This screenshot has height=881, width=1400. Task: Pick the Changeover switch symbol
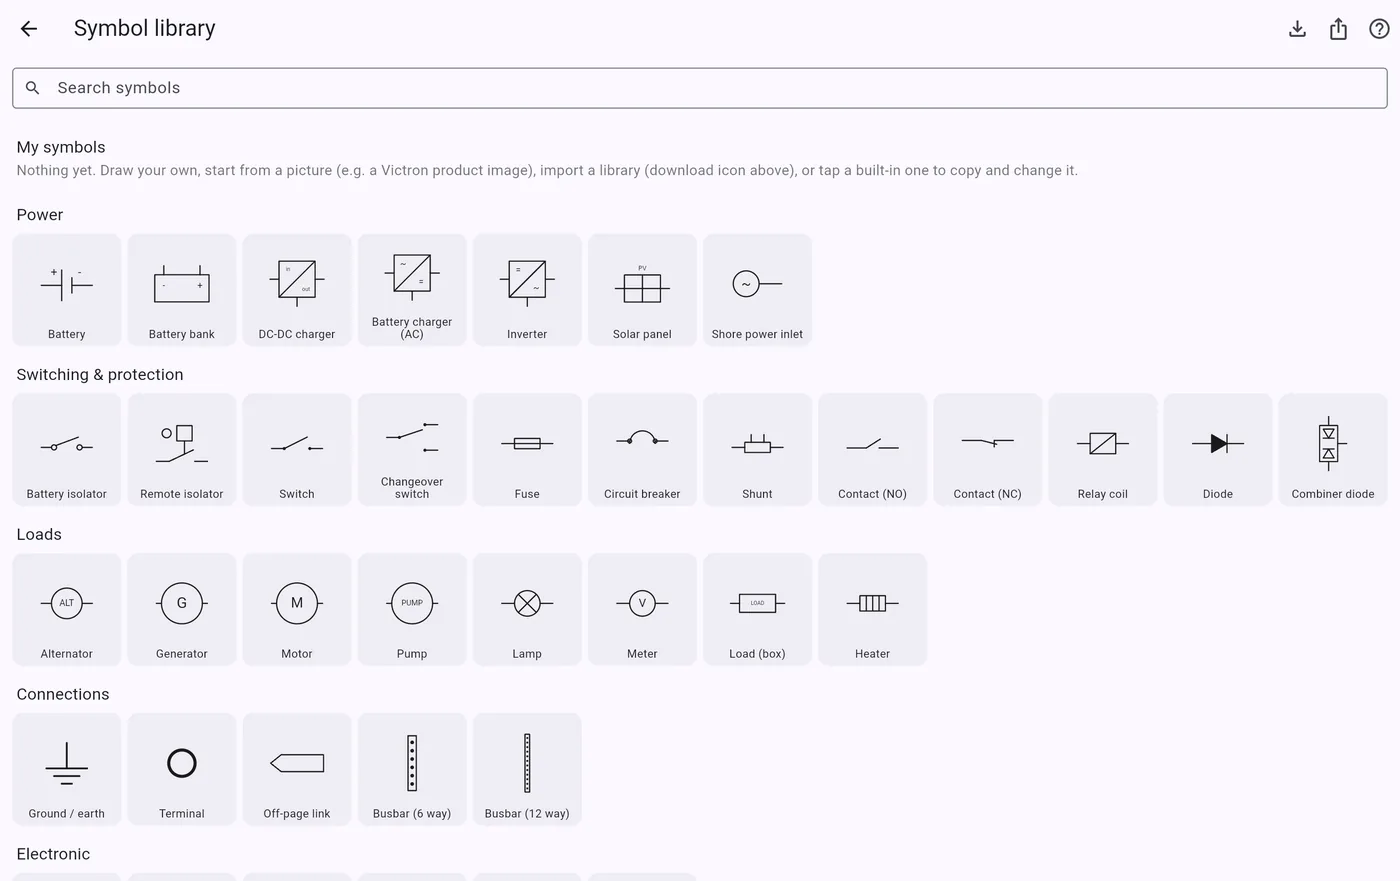[x=412, y=450]
